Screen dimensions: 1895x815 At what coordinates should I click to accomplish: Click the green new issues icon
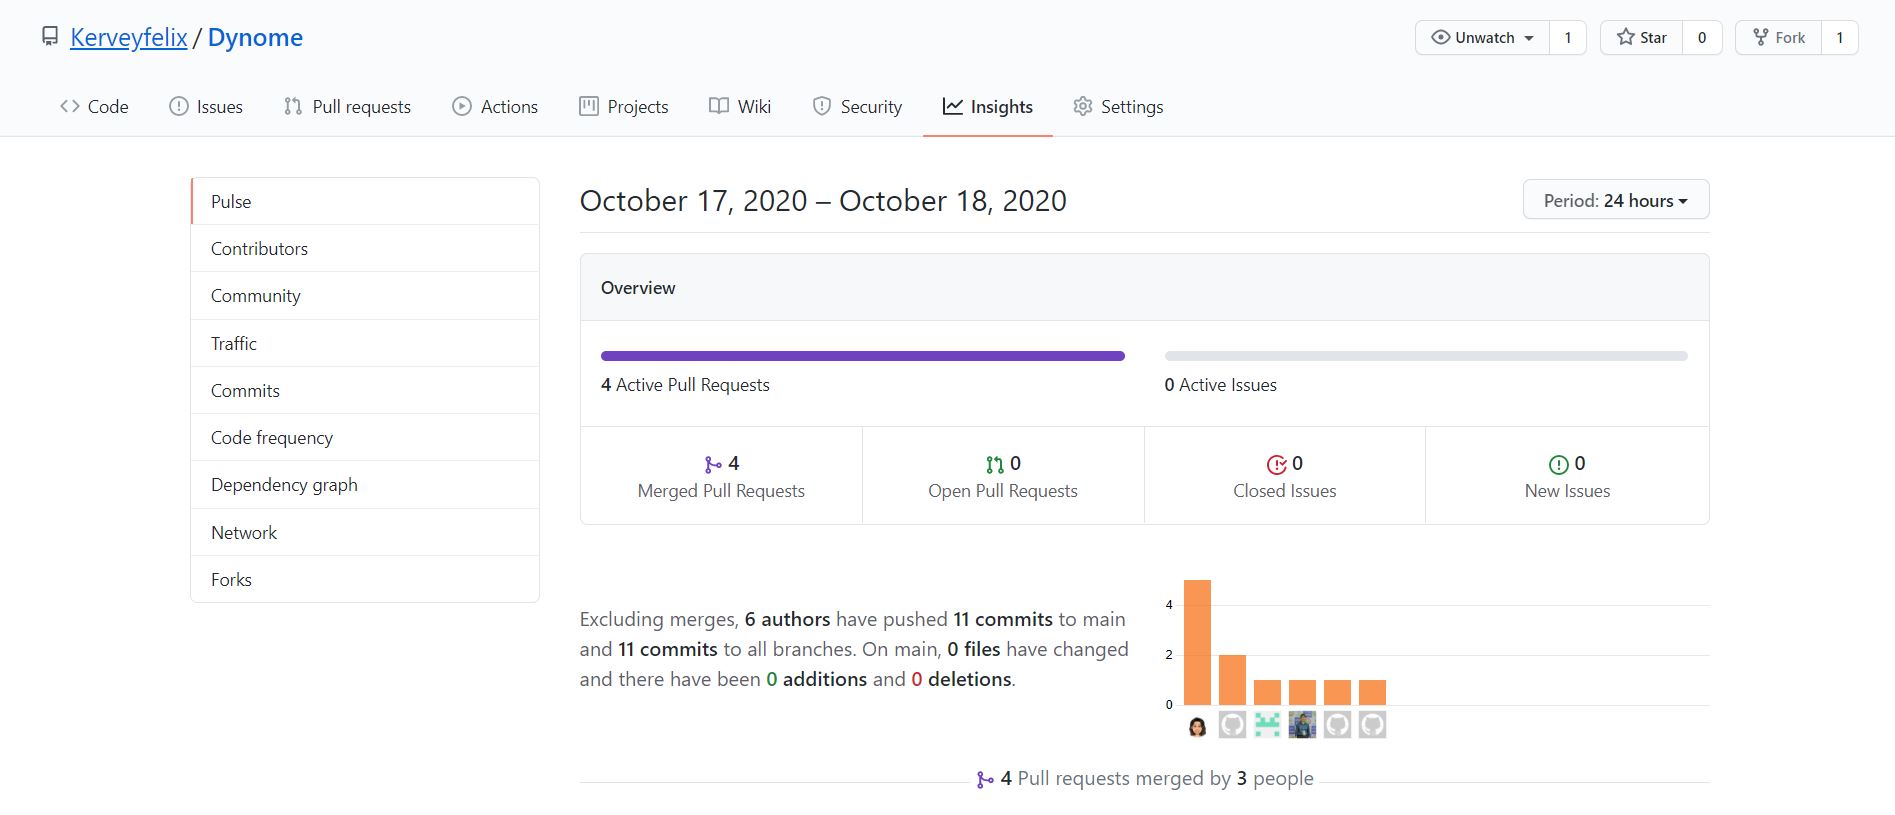(1558, 464)
